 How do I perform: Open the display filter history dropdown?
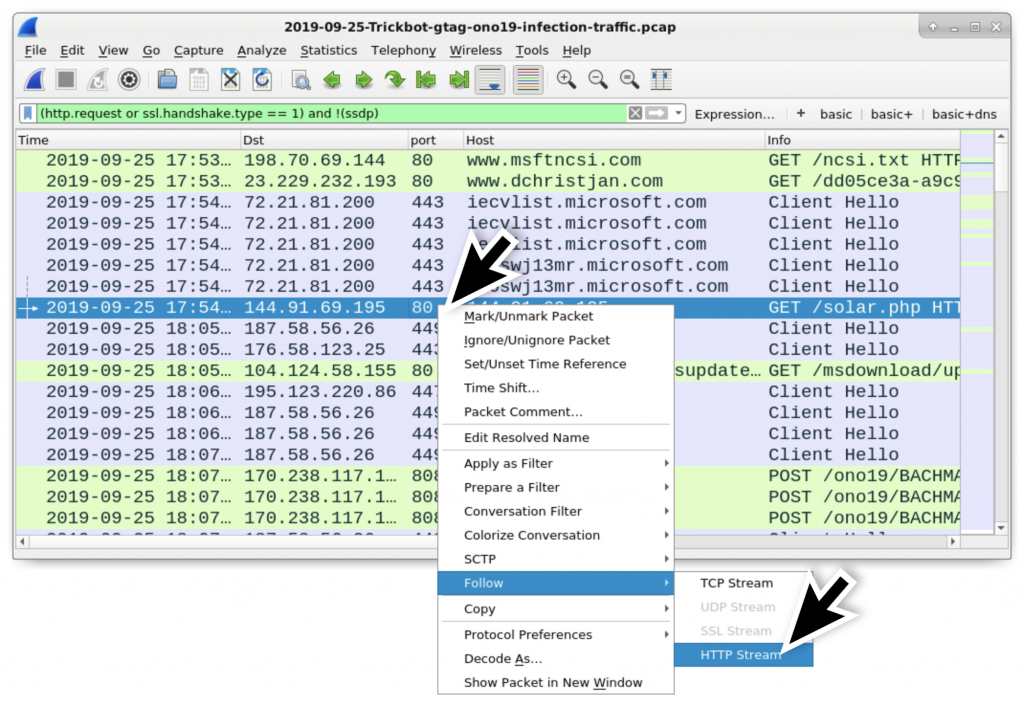[x=679, y=114]
